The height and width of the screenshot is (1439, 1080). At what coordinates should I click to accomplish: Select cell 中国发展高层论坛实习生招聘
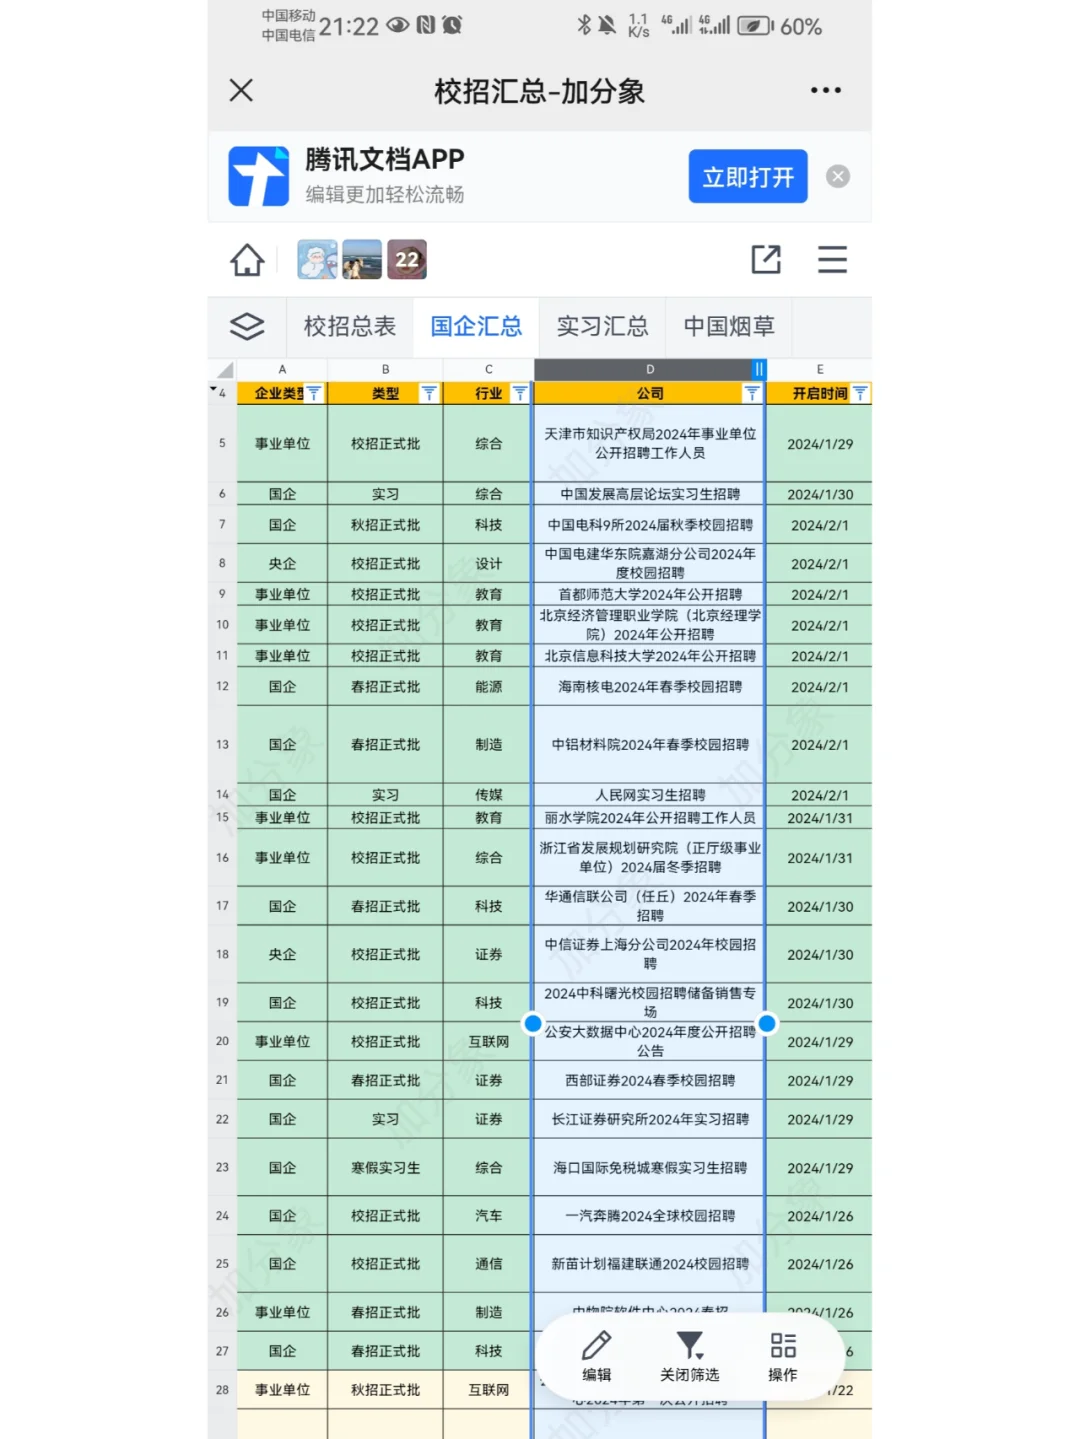click(x=650, y=494)
